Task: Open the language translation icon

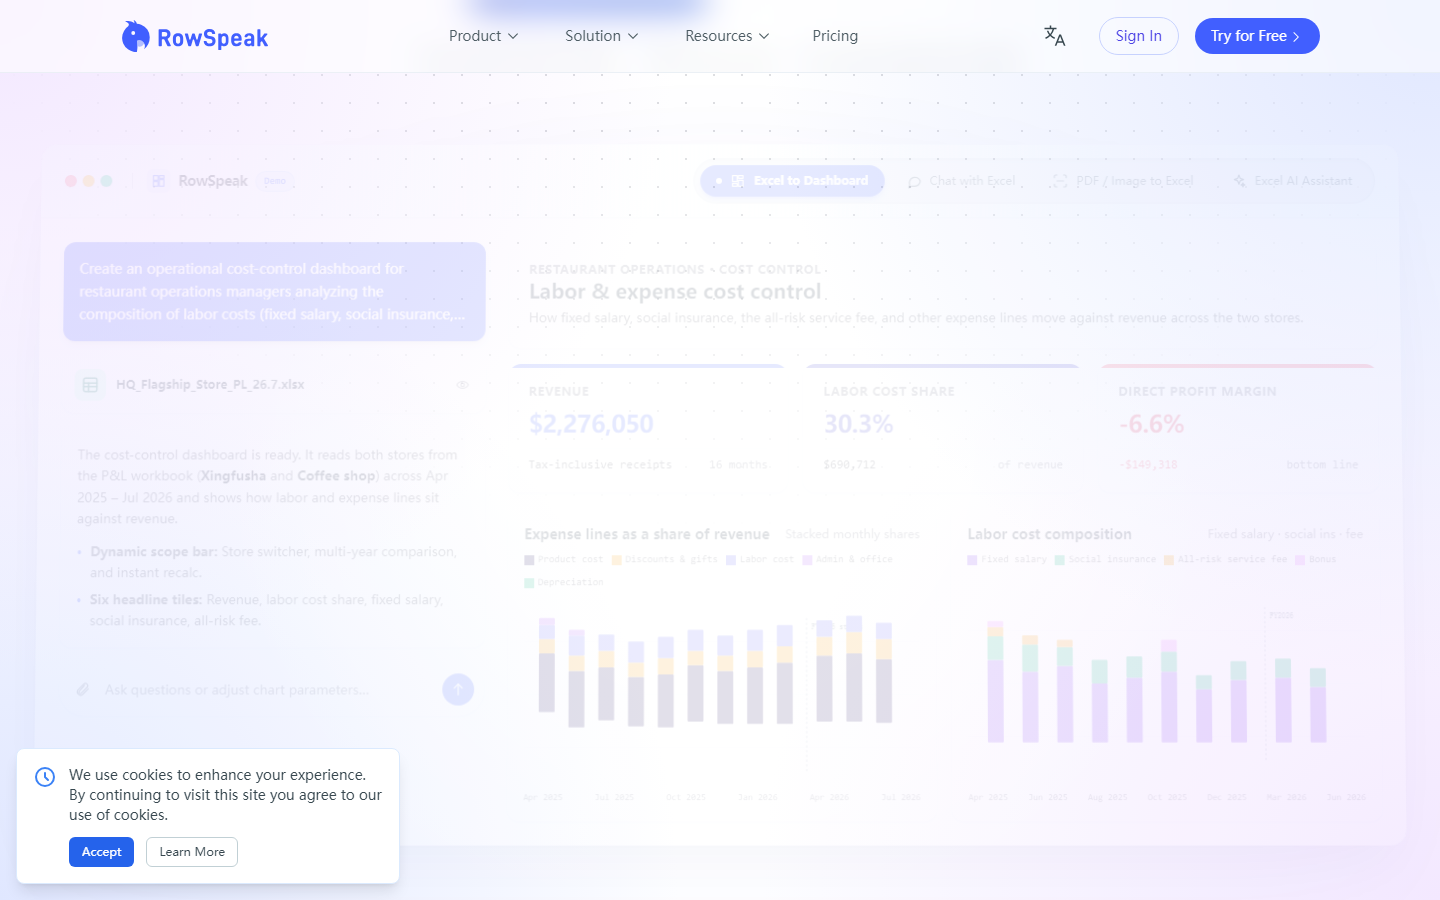Action: point(1054,36)
